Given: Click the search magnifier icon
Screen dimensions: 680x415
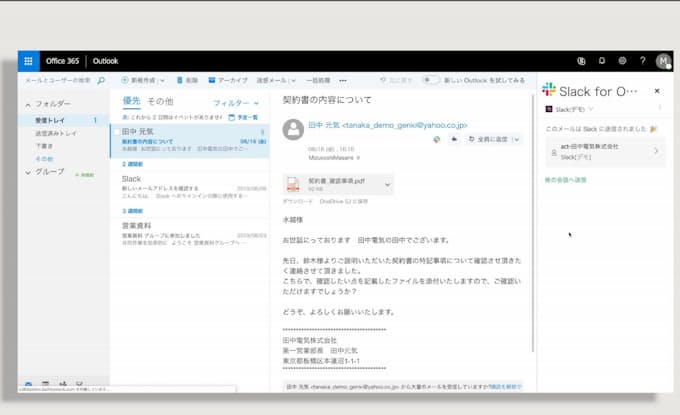Looking at the screenshot, I should (100, 80).
